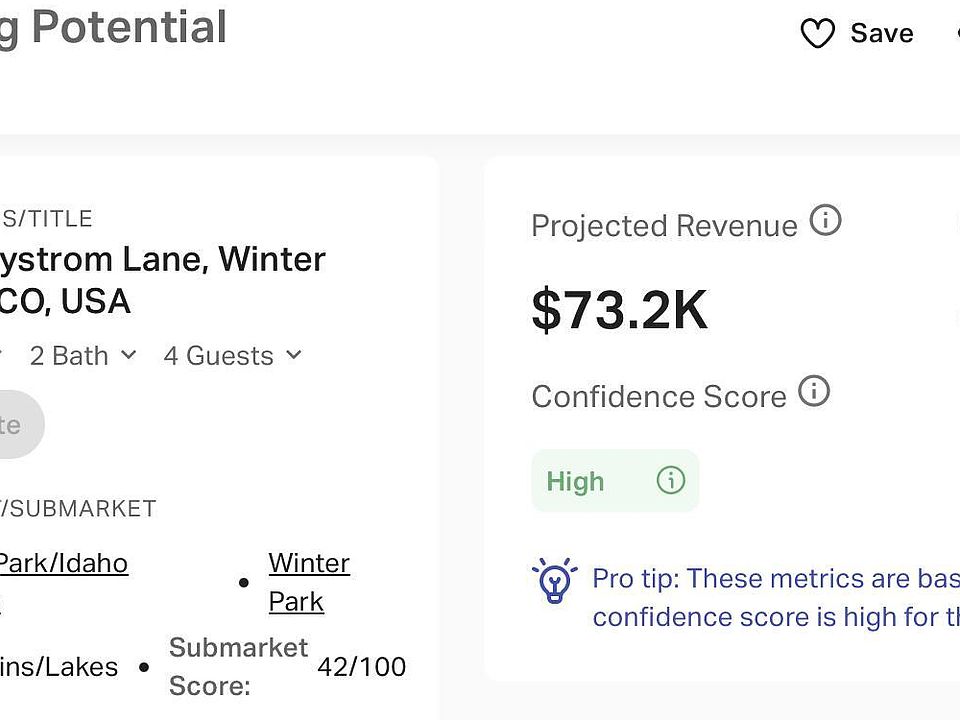Click the 42/100 submarket score value
Image resolution: width=960 pixels, height=720 pixels.
361,667
